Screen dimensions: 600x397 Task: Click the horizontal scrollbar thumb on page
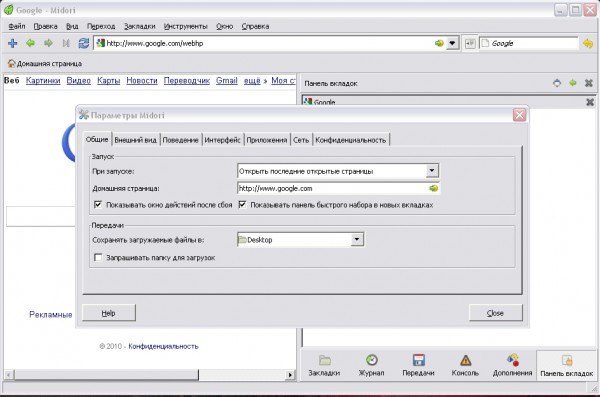click(106, 375)
